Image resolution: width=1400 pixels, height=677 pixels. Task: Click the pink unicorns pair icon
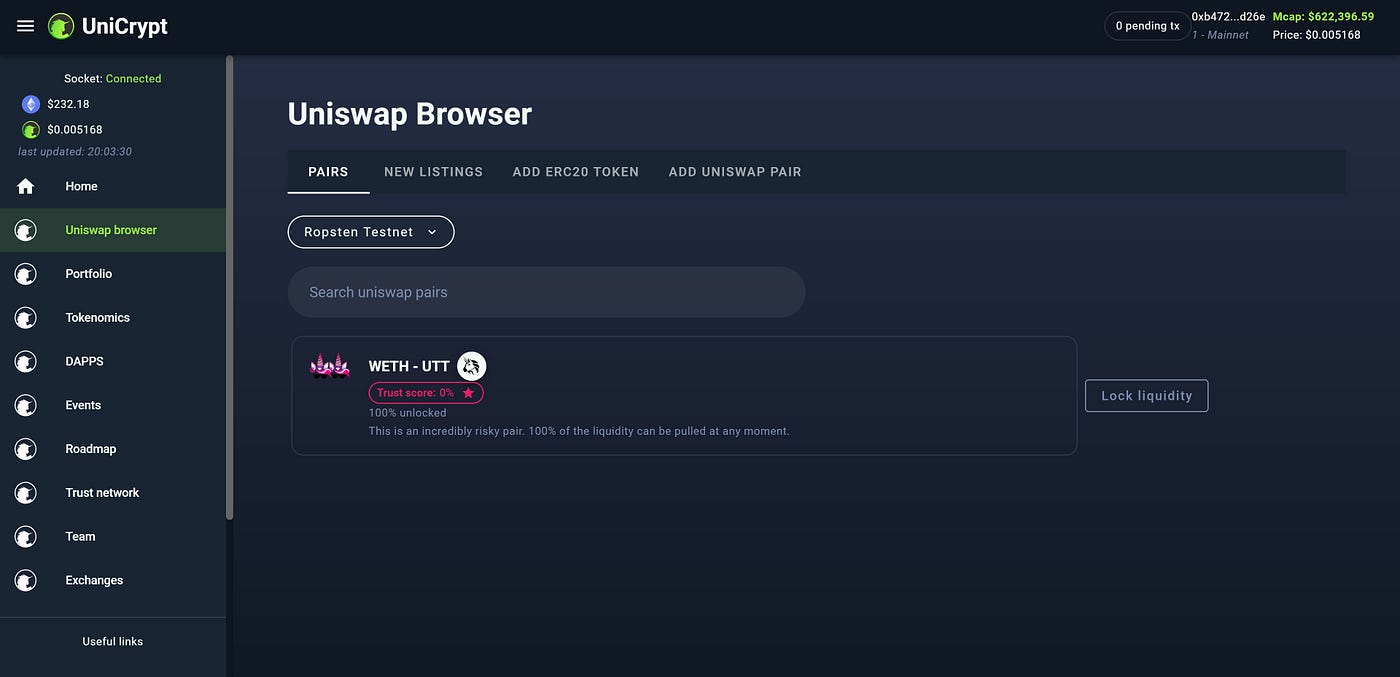pos(329,367)
